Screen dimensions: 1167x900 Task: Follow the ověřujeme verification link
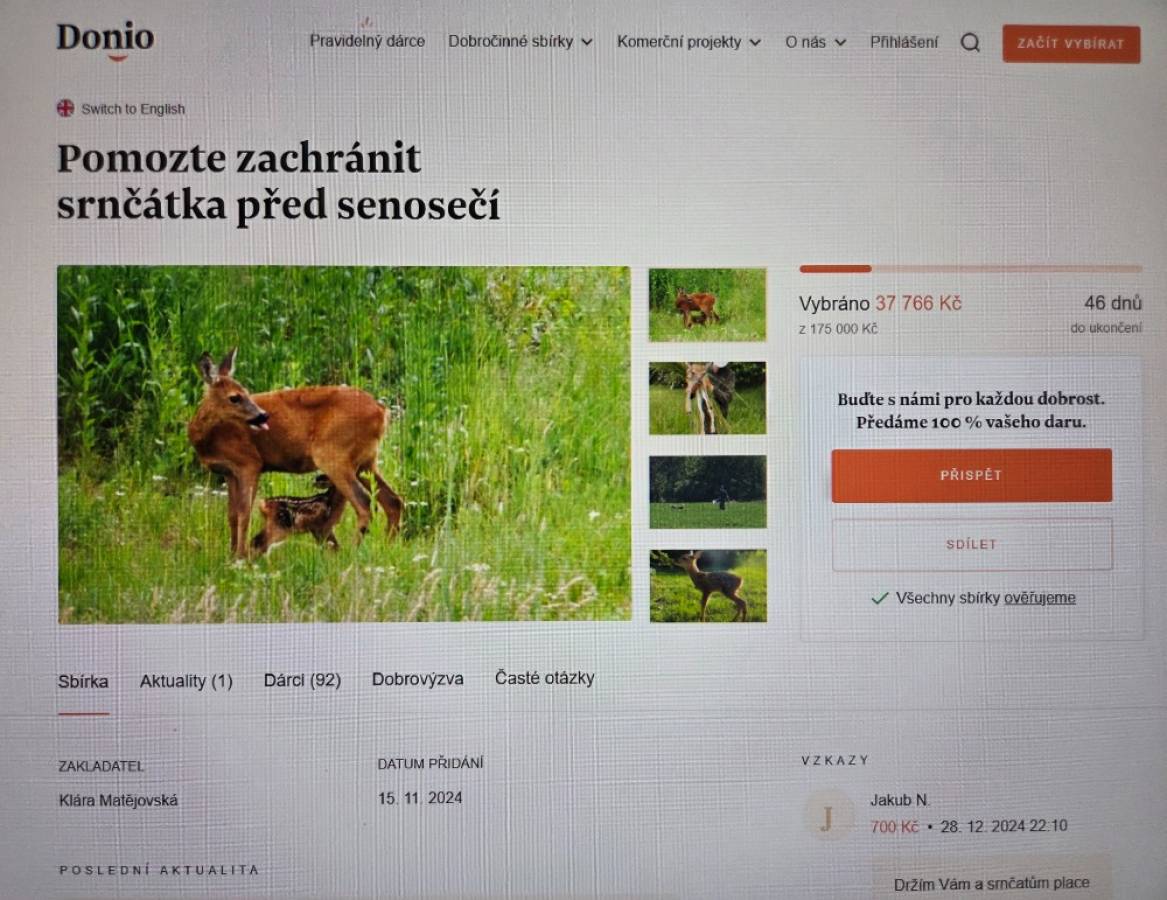click(x=1039, y=598)
